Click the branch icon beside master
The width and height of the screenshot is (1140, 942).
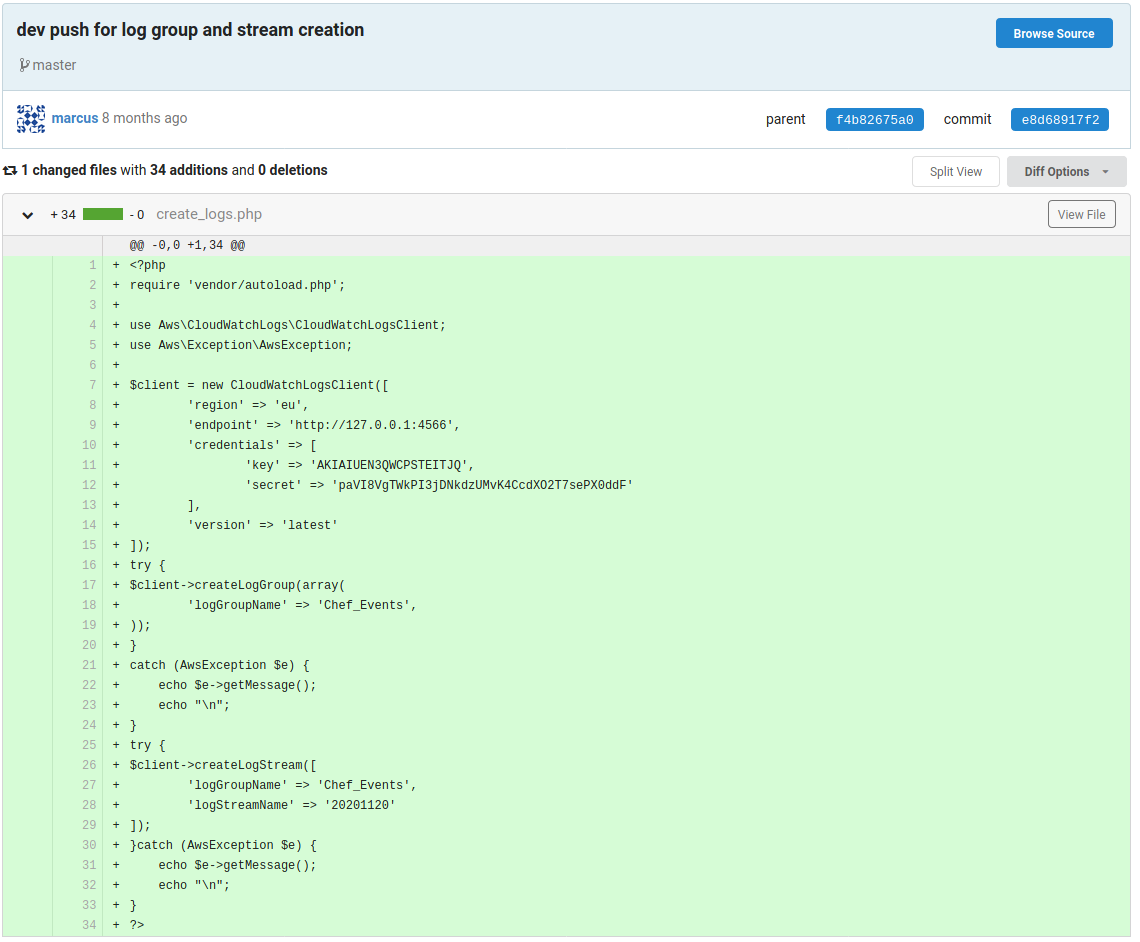pyautogui.click(x=24, y=65)
